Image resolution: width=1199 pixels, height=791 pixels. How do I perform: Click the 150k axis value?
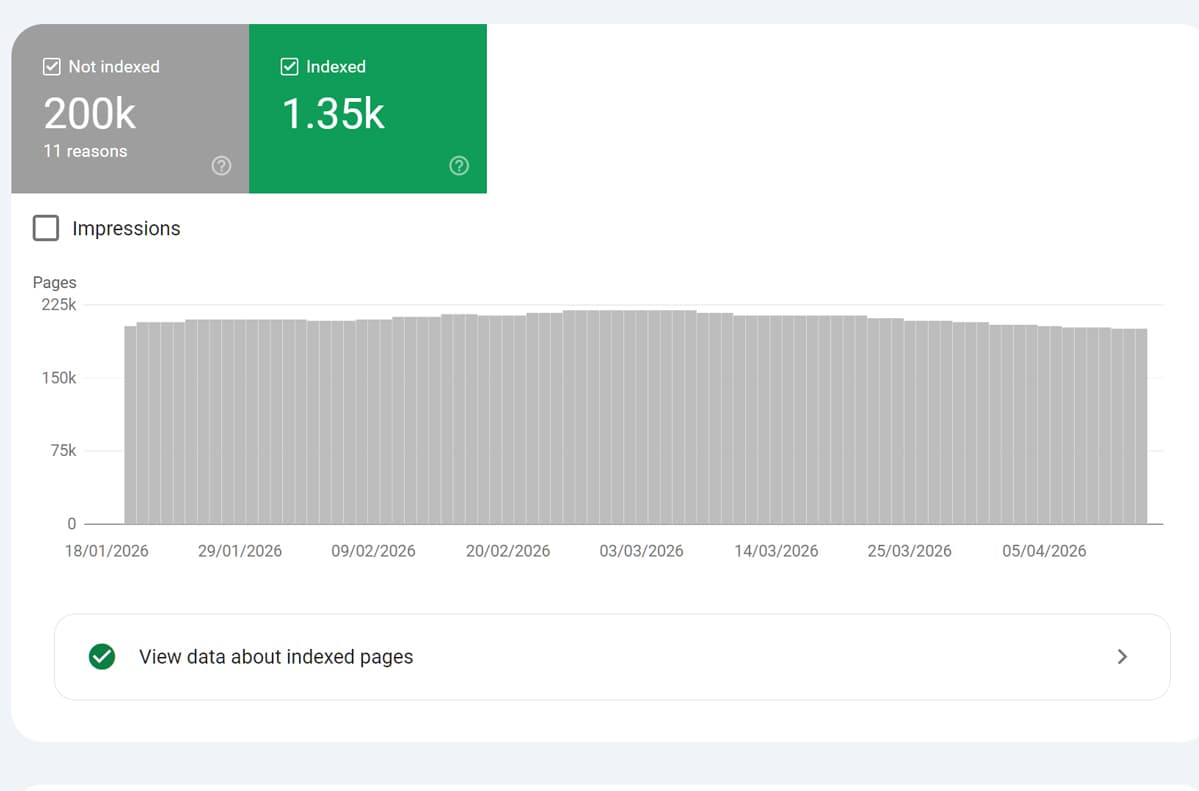point(60,377)
